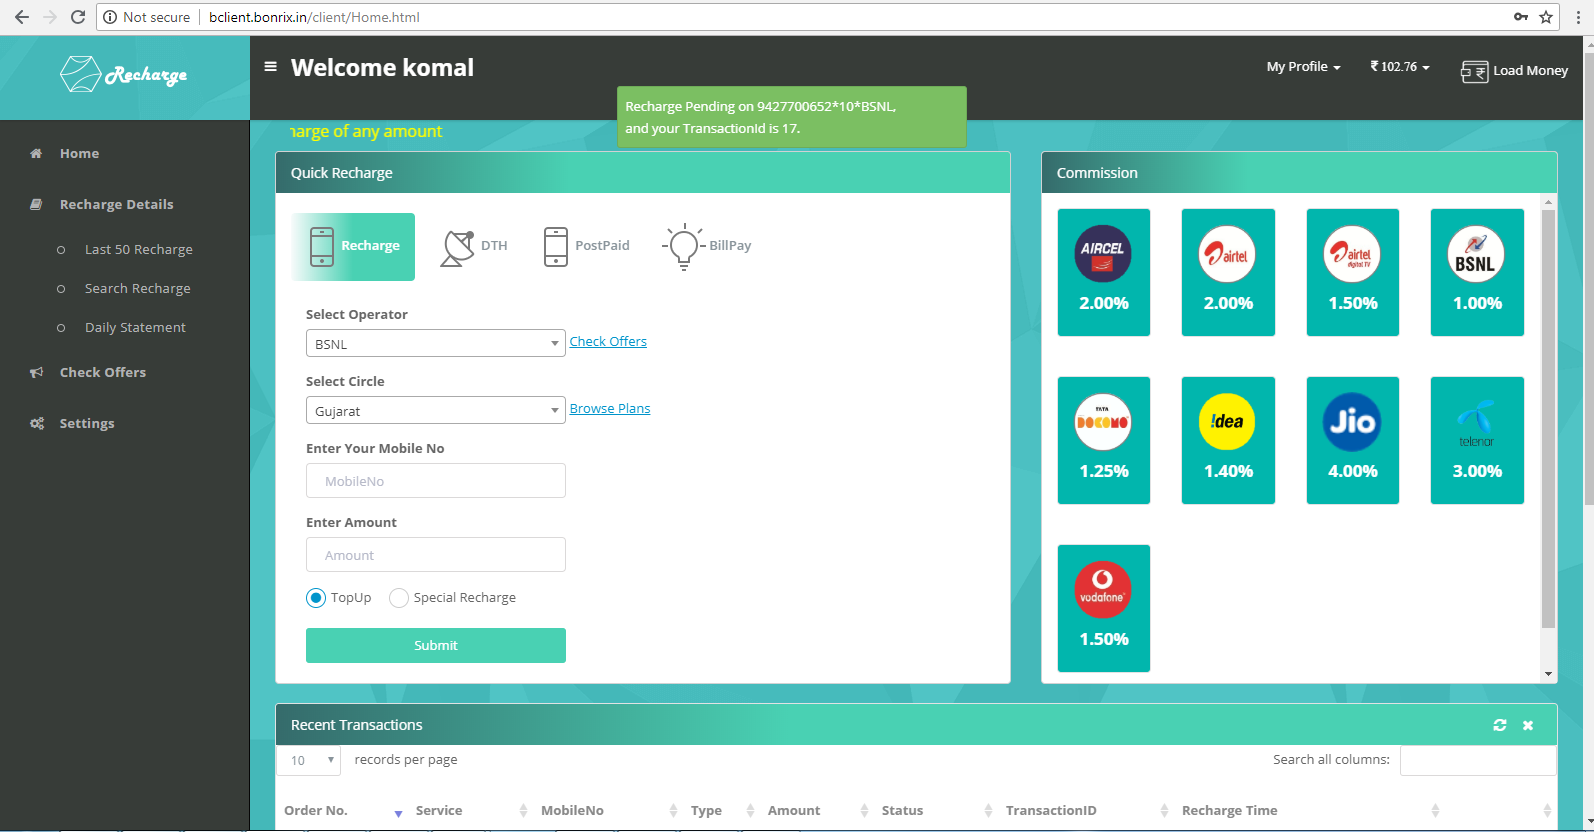This screenshot has height=832, width=1594.
Task: Click the Browse Plans link
Action: tap(610, 409)
